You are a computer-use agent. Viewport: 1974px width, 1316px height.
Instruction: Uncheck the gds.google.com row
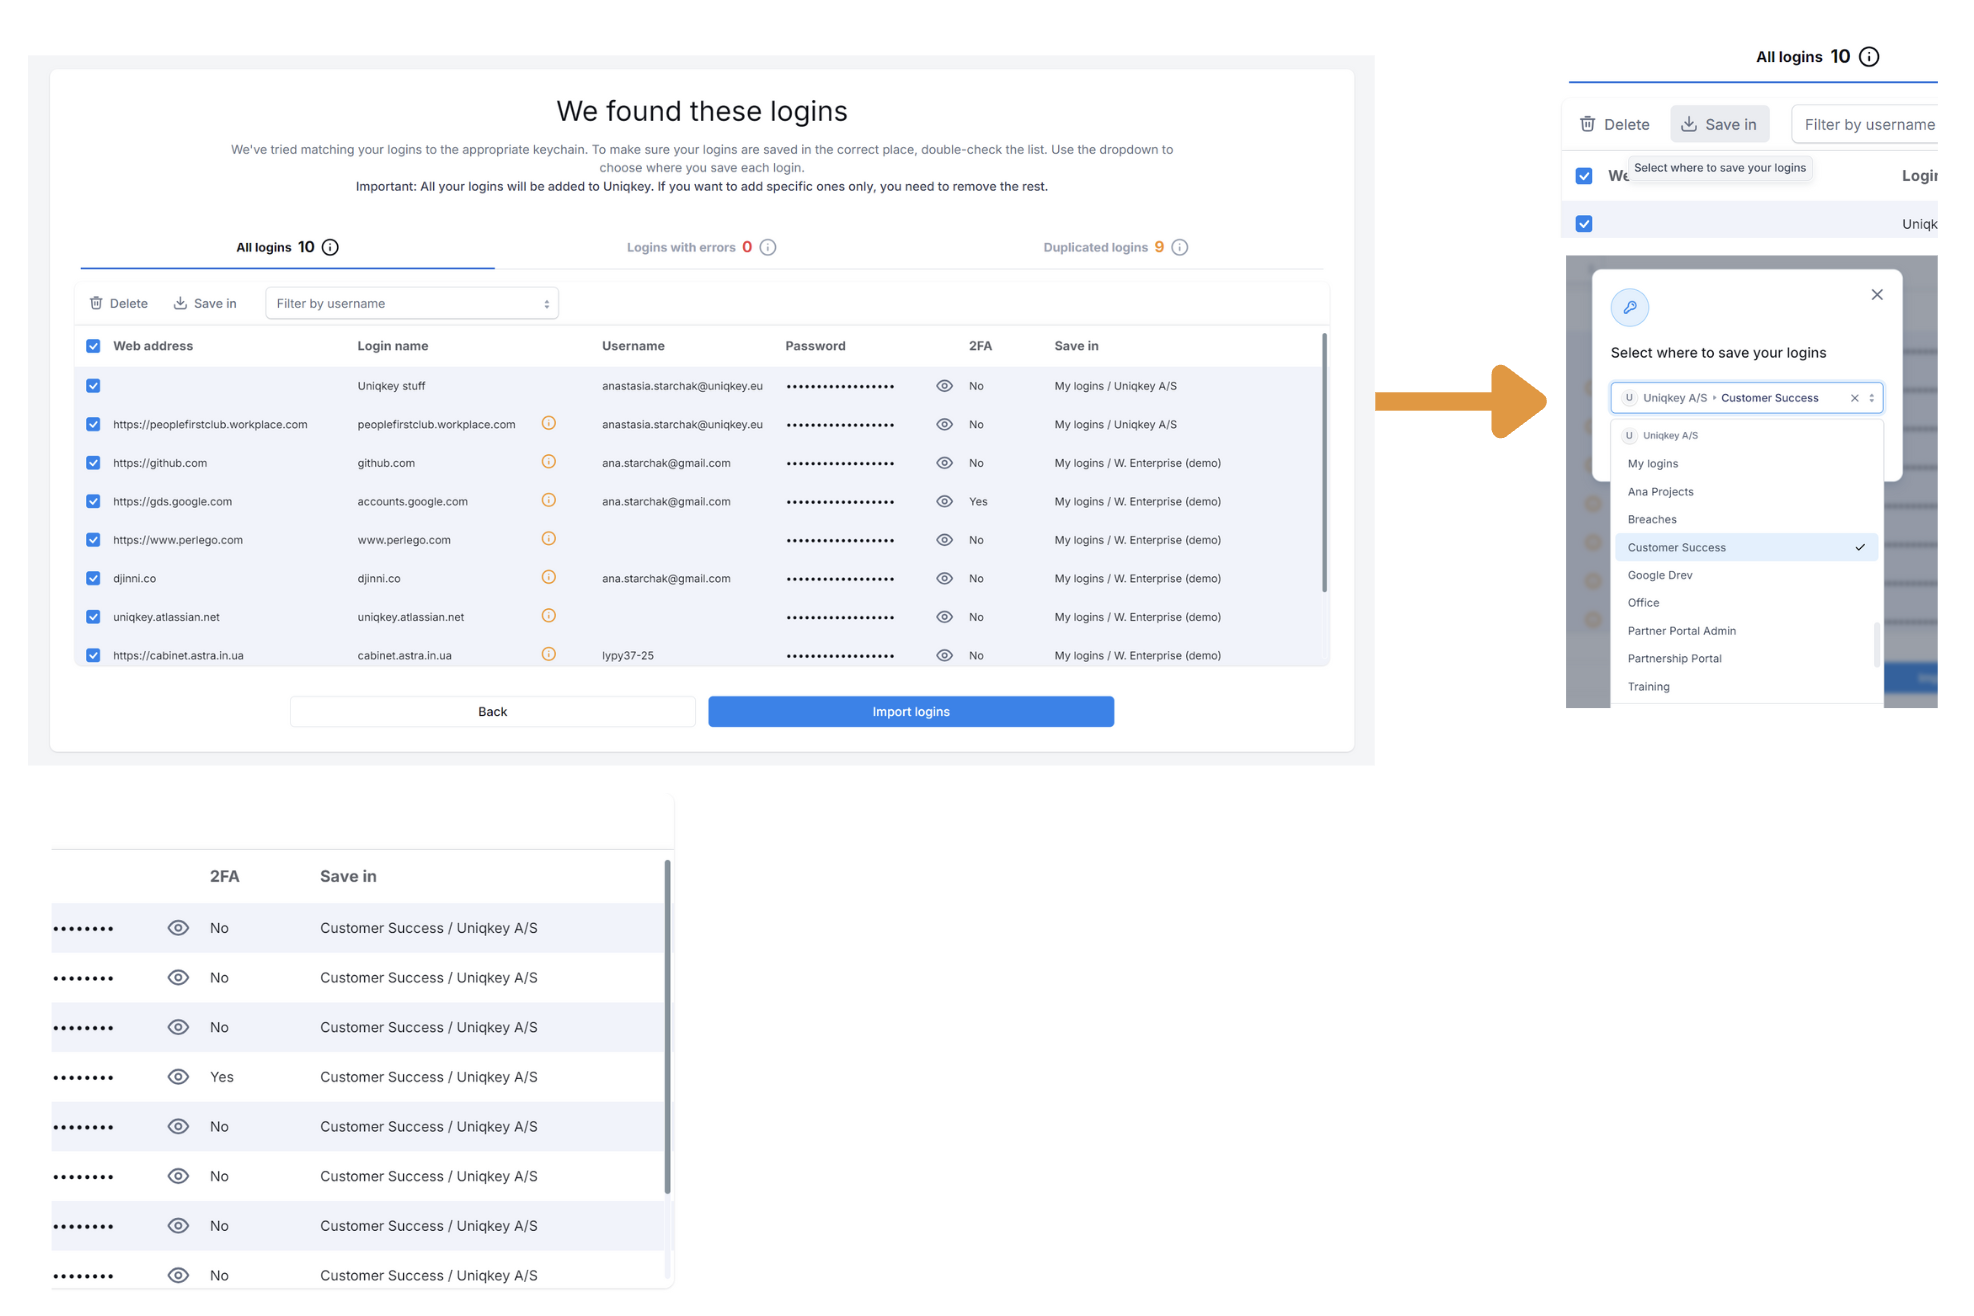93,501
